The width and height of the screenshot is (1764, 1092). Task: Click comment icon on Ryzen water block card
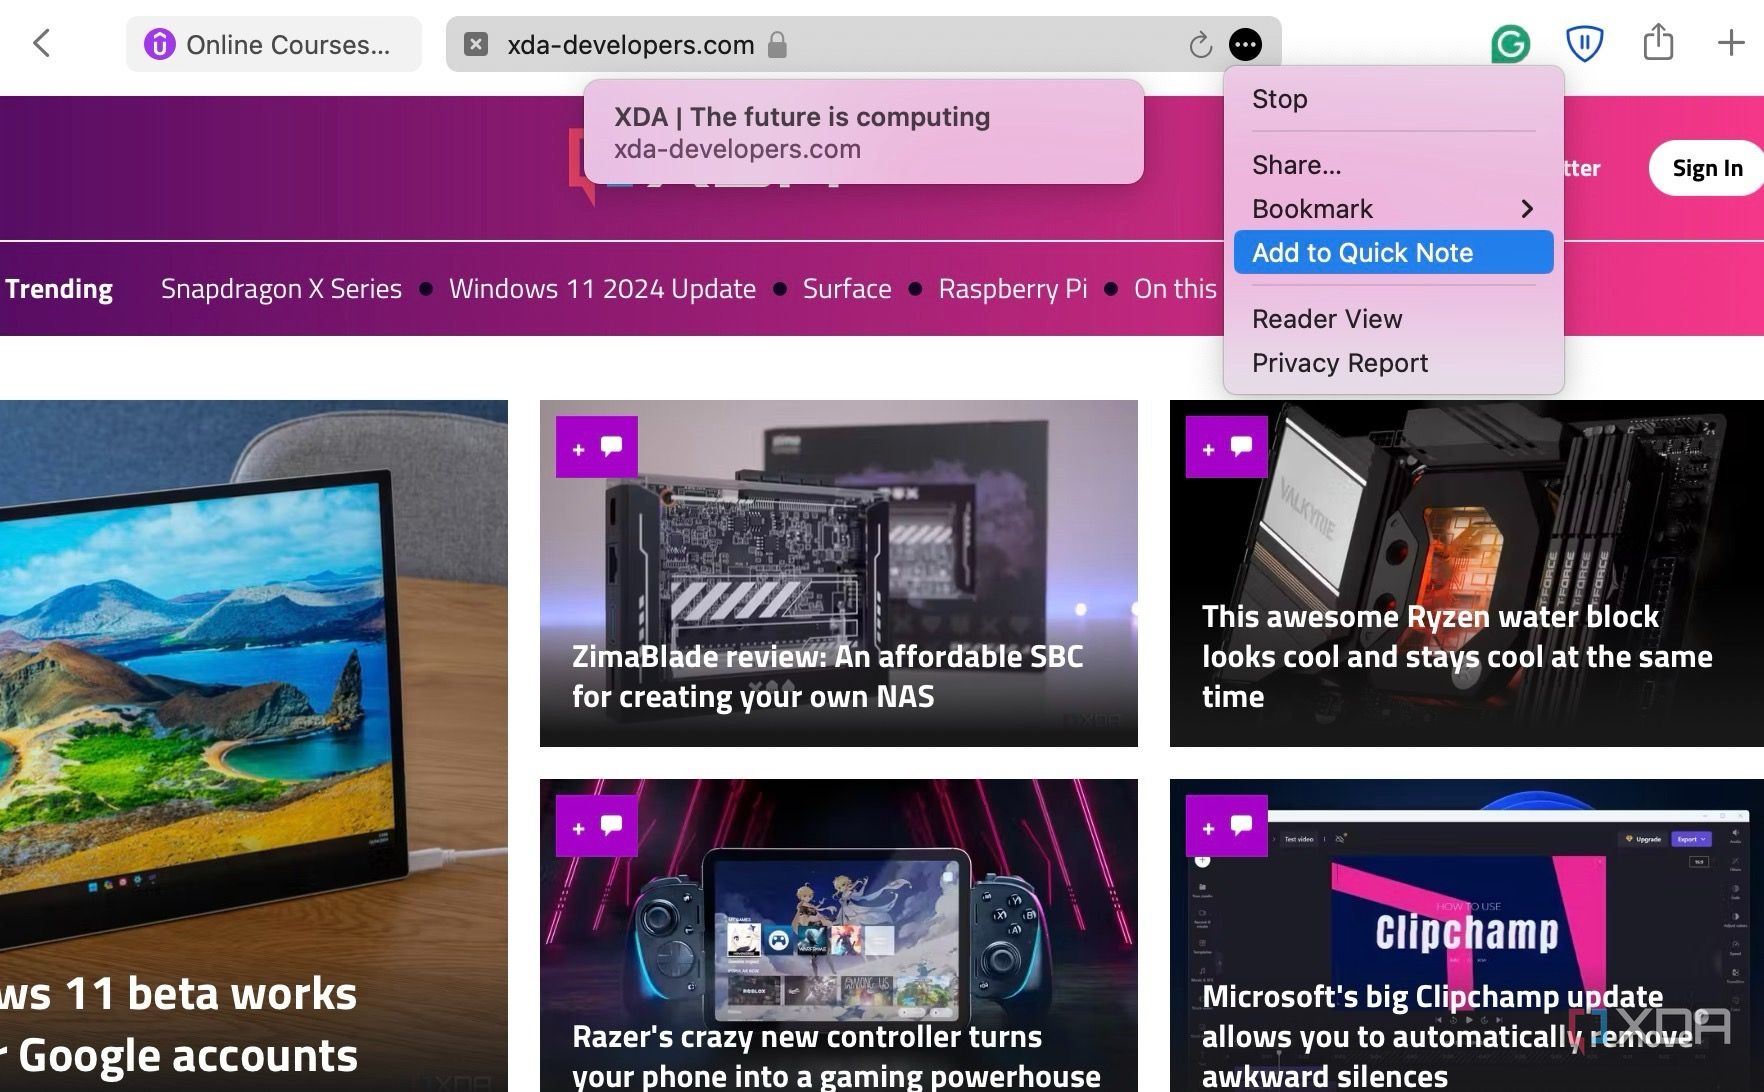point(1241,447)
